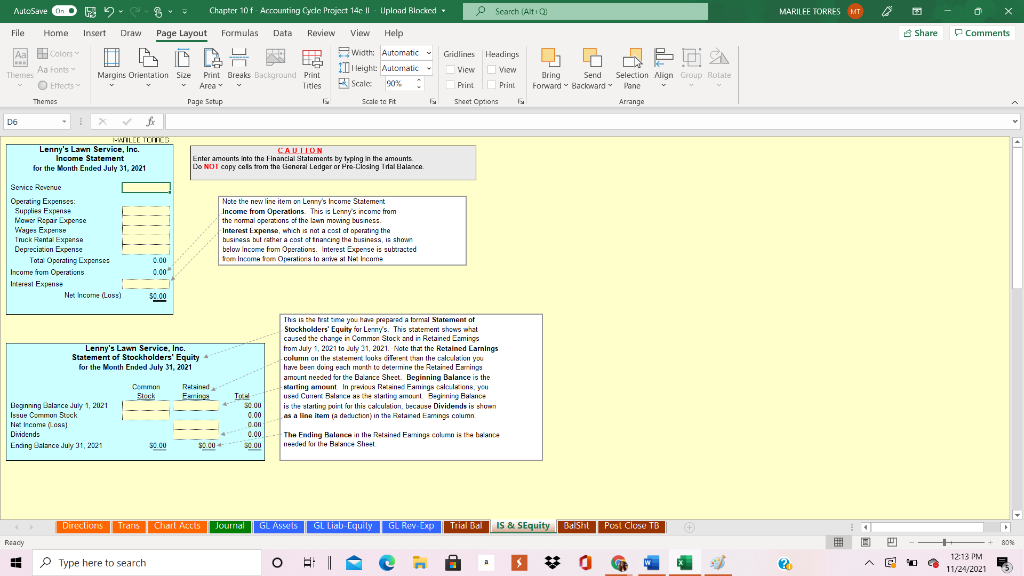Enable Print under Gridlines
The image size is (1024, 576).
pyautogui.click(x=451, y=85)
